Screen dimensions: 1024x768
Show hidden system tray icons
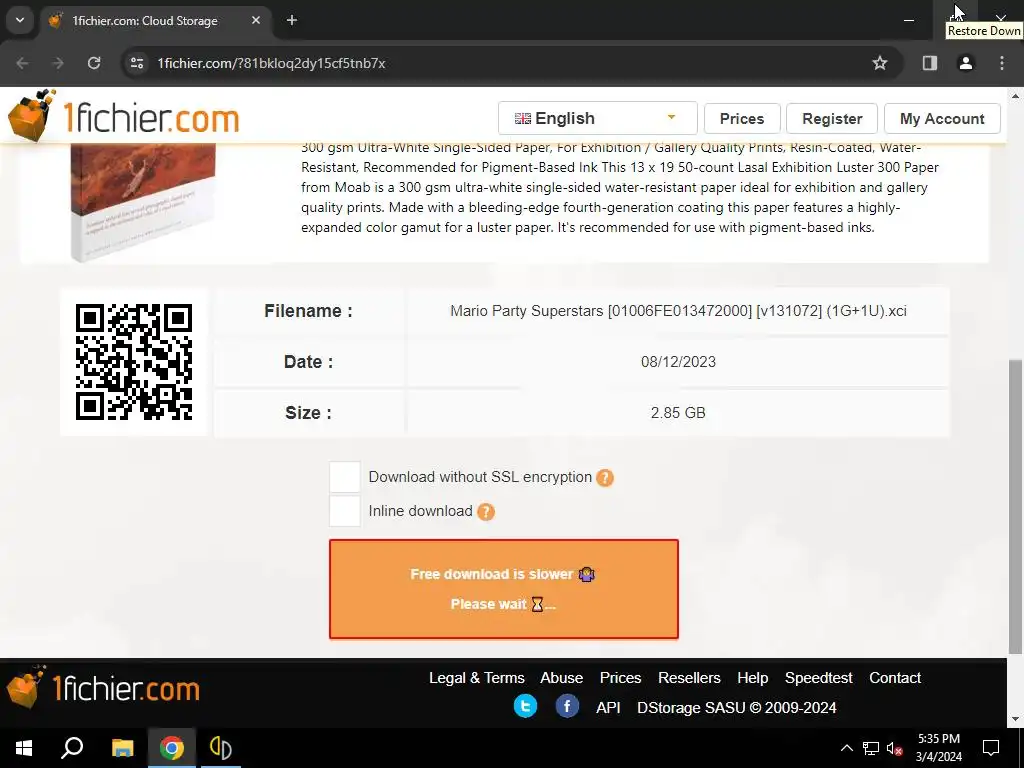tap(846, 748)
